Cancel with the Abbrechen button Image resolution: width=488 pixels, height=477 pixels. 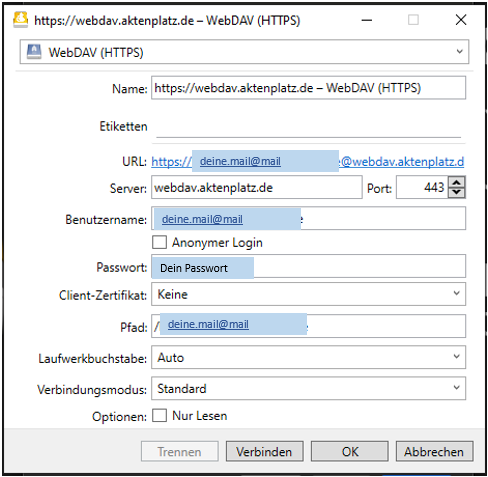coord(434,451)
